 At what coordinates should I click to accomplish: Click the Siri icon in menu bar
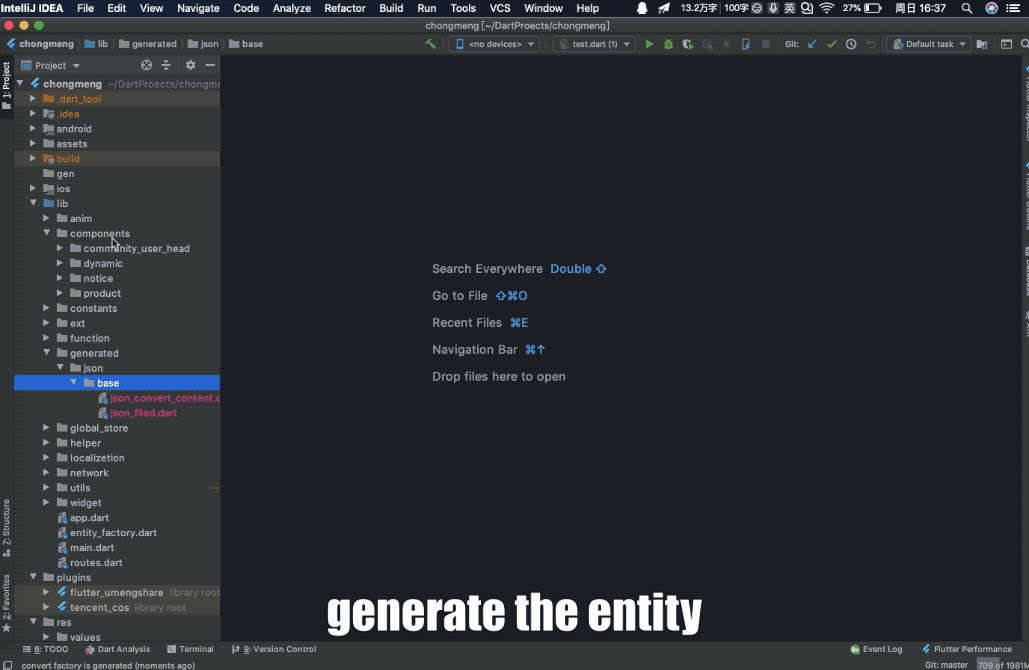[x=992, y=8]
